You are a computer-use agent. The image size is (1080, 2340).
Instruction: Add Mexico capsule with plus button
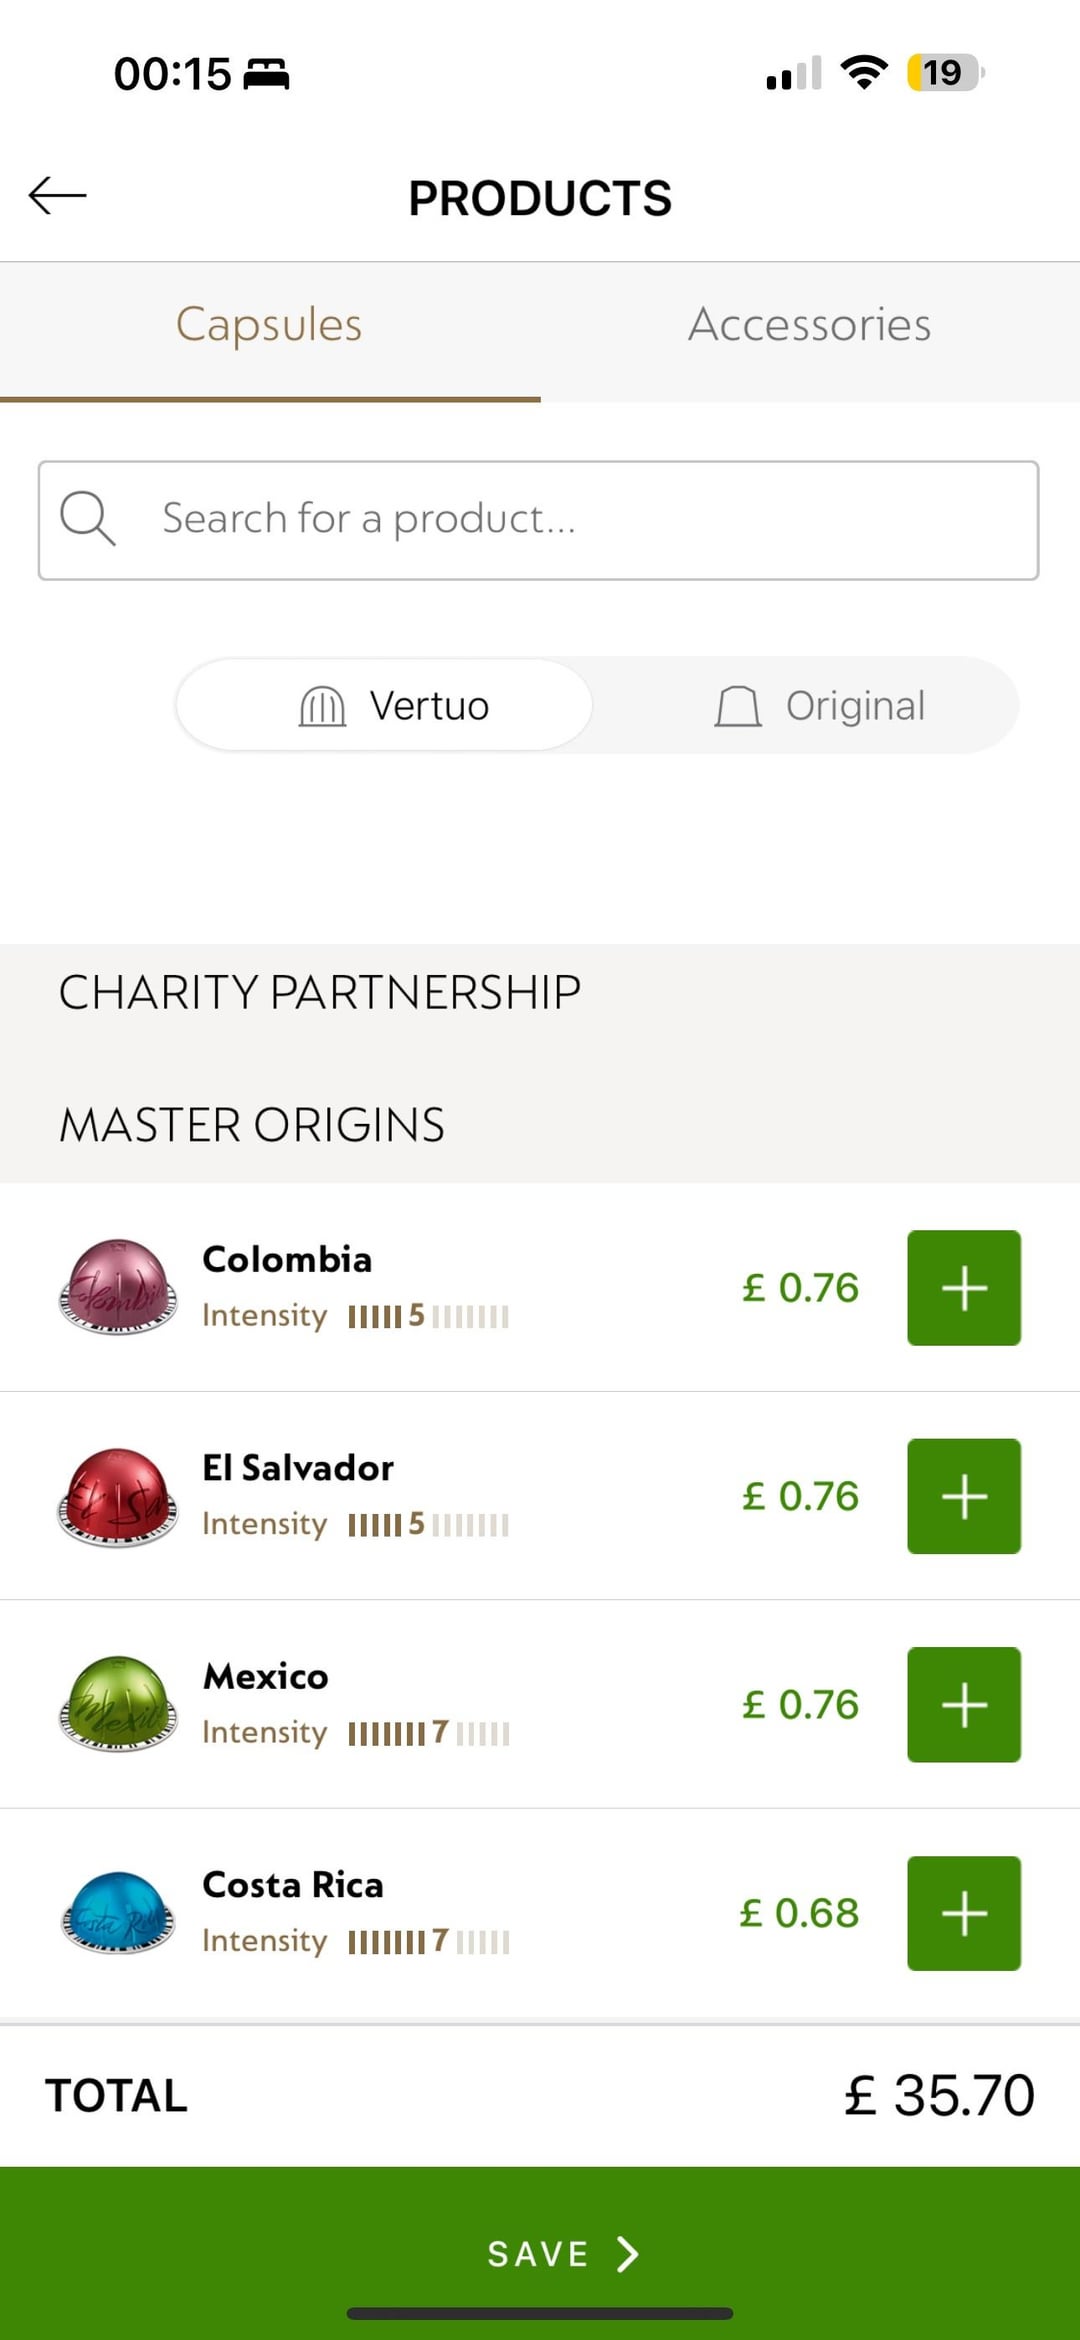coord(963,1704)
